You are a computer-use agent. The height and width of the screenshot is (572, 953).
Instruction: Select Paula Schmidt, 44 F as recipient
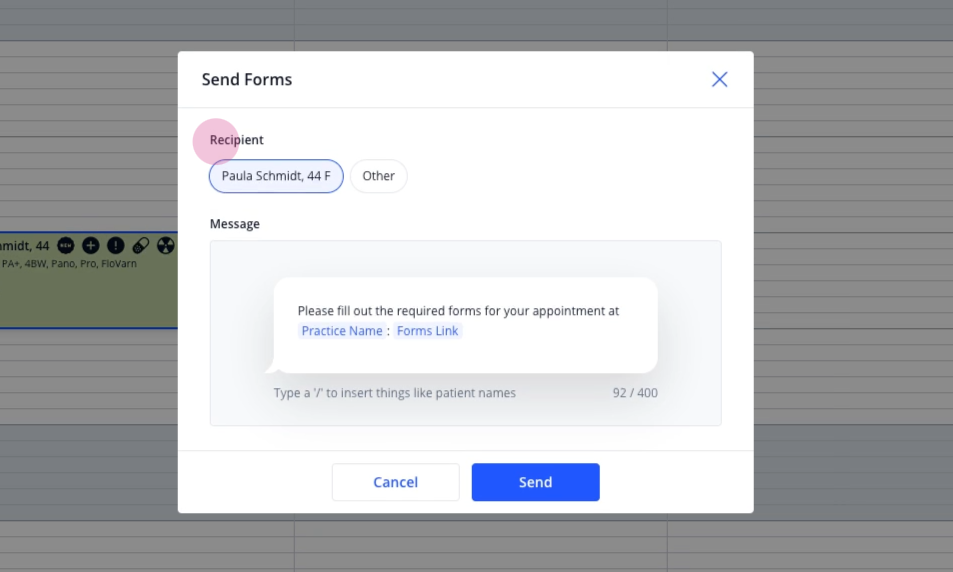coord(276,176)
